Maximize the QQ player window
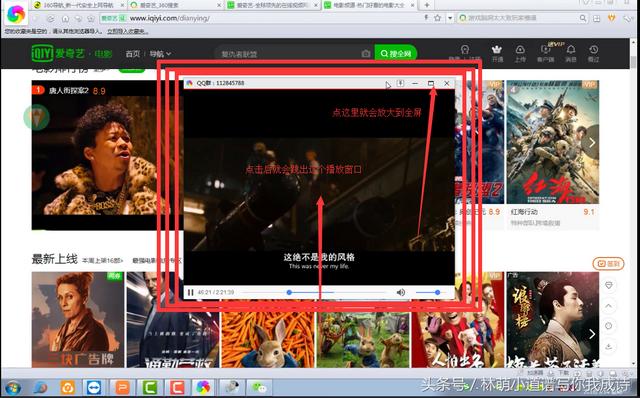The image size is (640, 398). [431, 83]
